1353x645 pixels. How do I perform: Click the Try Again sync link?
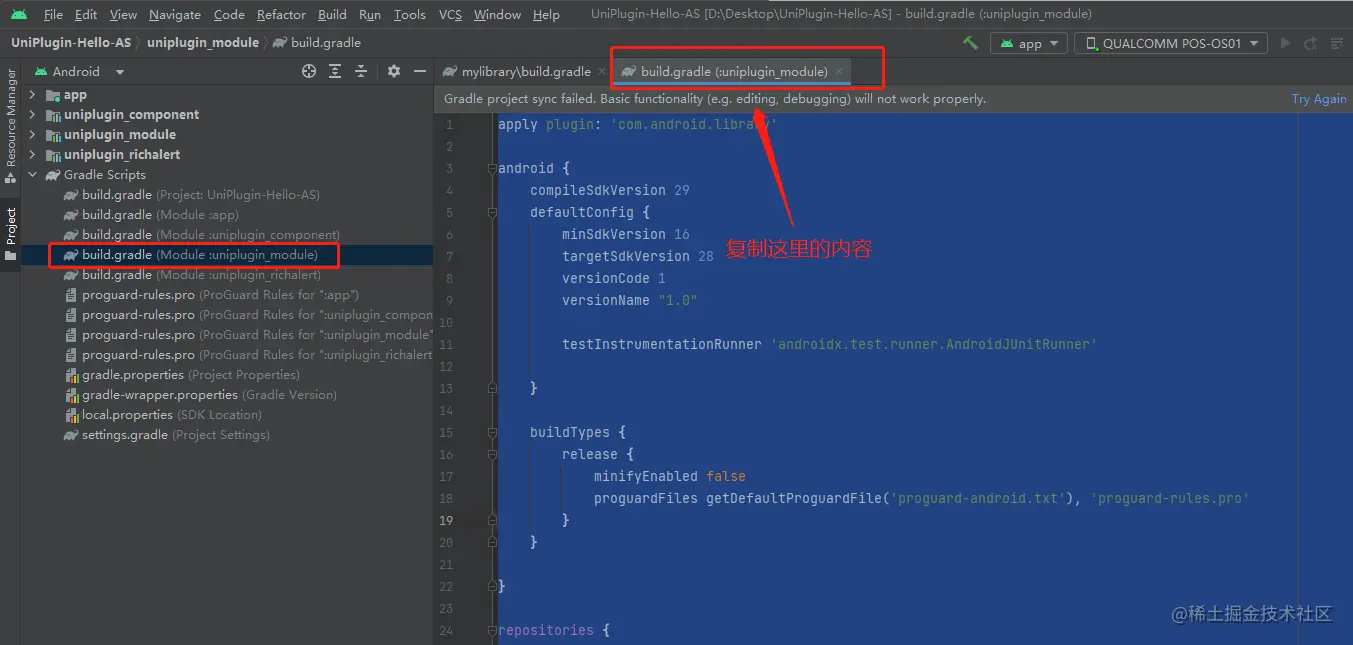click(1318, 99)
